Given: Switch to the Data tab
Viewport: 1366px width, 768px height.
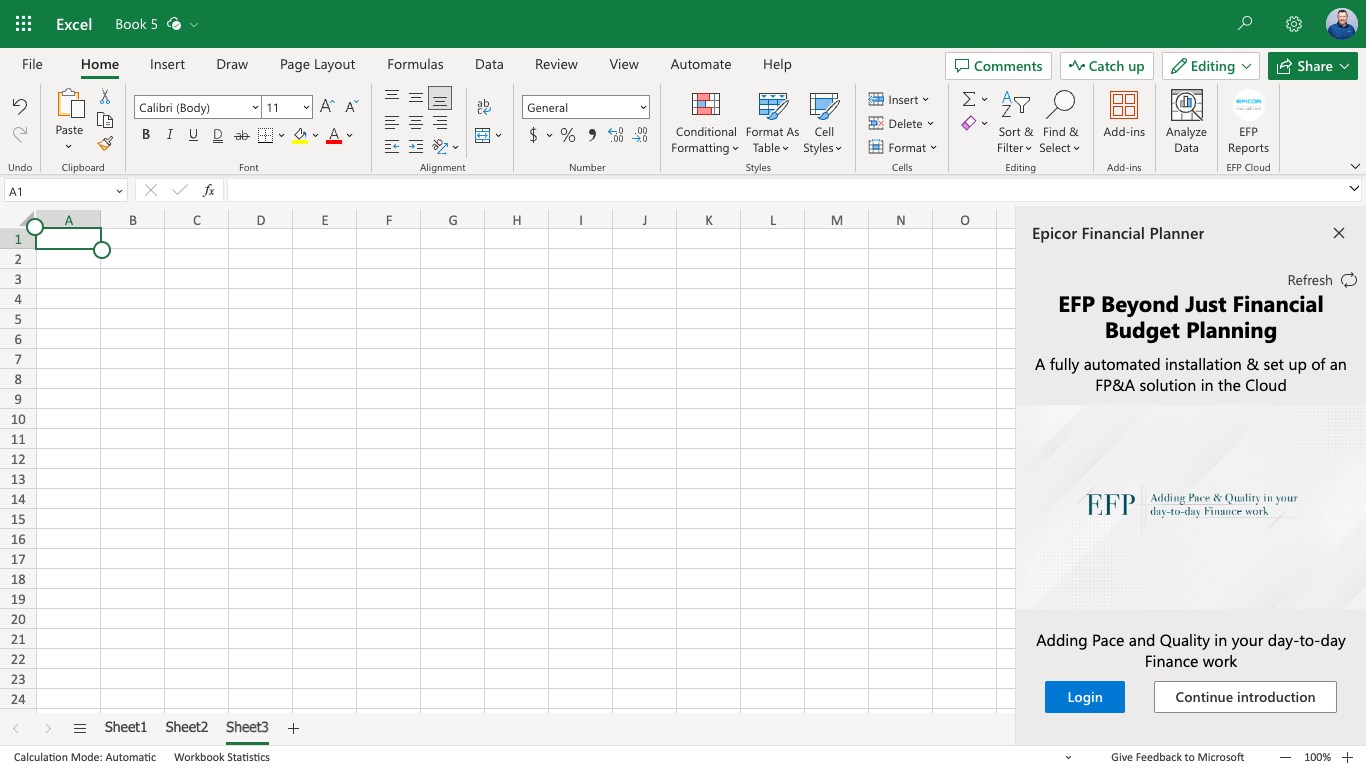Looking at the screenshot, I should [489, 64].
